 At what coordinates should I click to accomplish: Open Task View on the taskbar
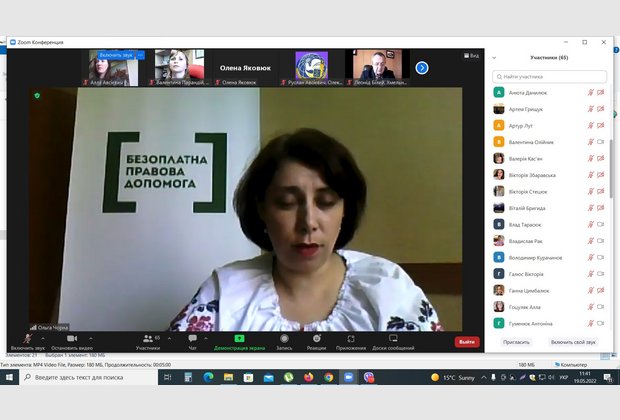coord(168,377)
